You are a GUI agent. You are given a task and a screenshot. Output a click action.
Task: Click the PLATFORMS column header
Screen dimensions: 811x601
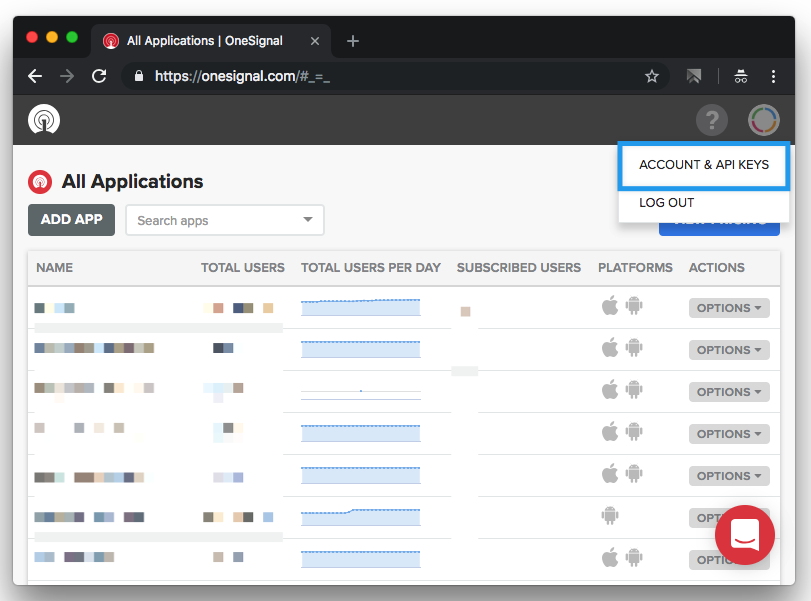tap(635, 268)
